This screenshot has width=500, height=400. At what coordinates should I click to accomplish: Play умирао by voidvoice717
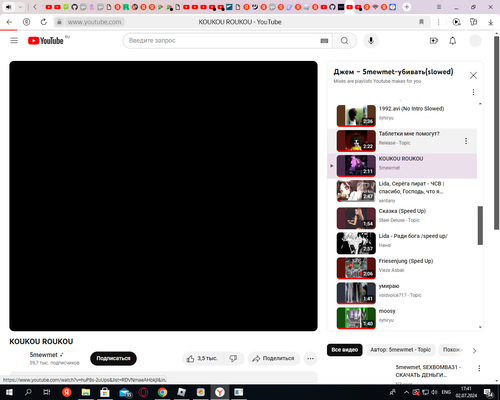402,293
